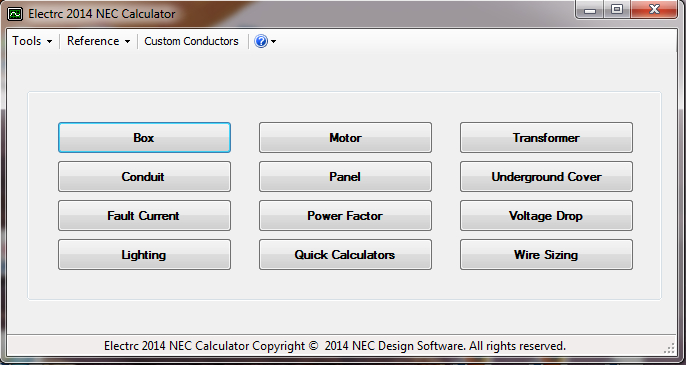
Task: Click the window resize grip in status bar
Action: tap(670, 348)
